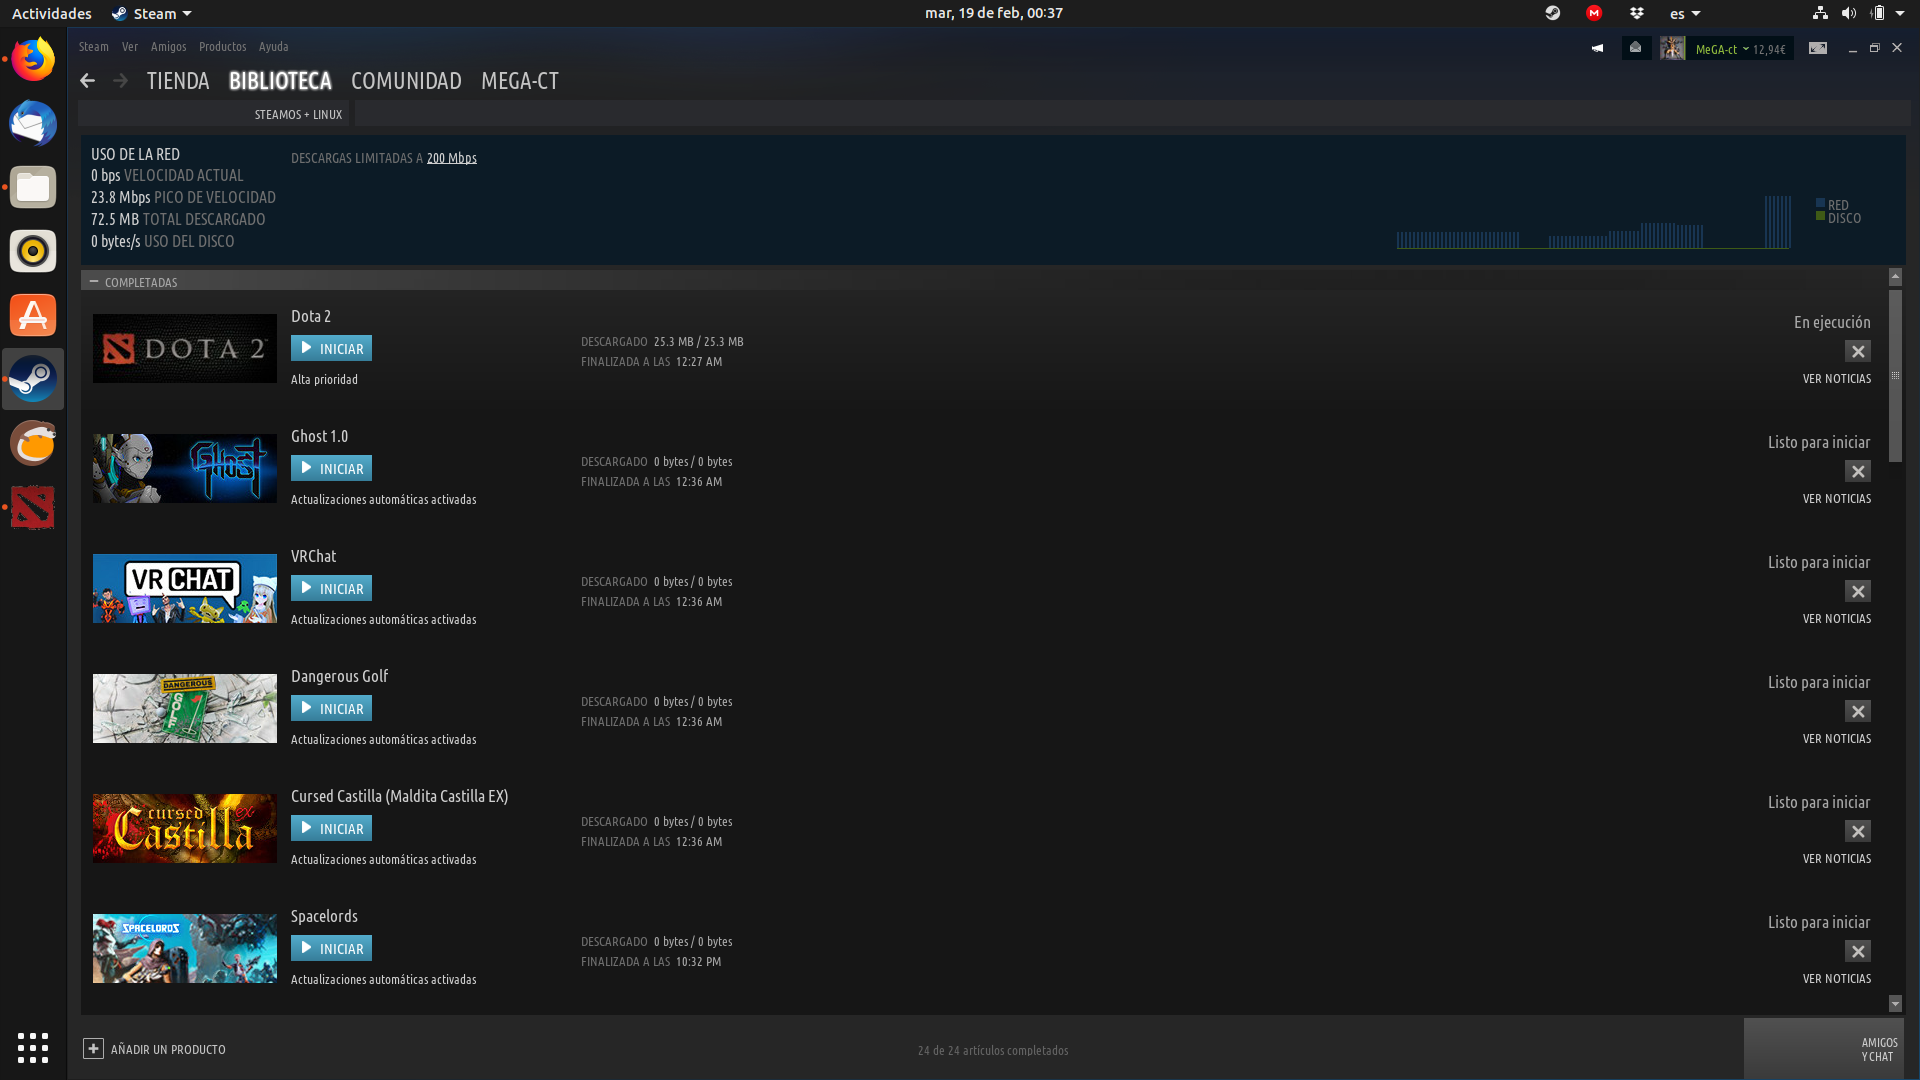This screenshot has height=1080, width=1920.
Task: Open the clock and calendar in top bar
Action: tap(993, 13)
